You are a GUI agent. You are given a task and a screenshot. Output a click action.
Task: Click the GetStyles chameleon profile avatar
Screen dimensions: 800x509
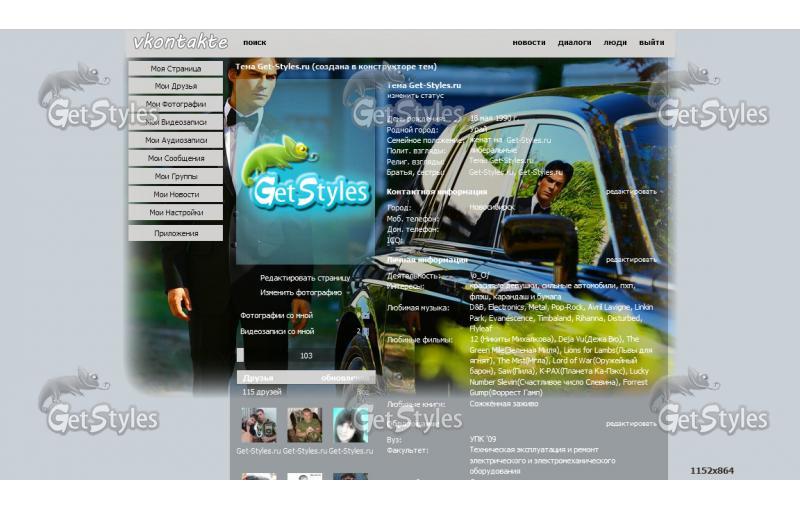point(305,171)
